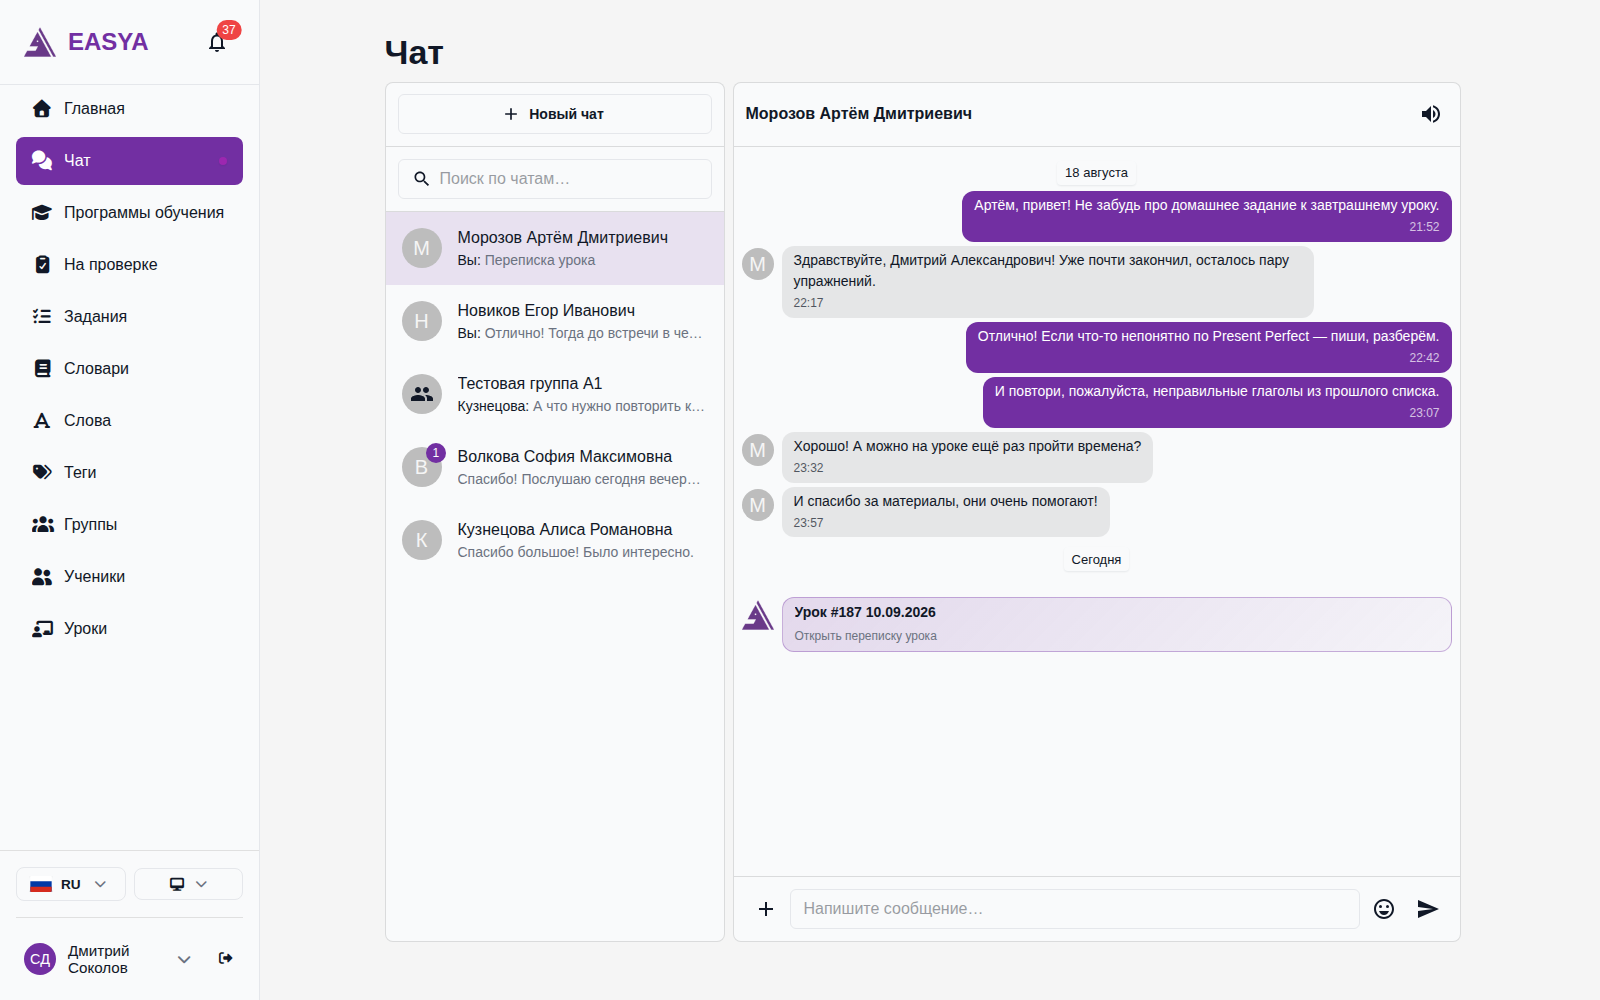Open Урок #187 10.09.2026 card

pyautogui.click(x=1117, y=624)
